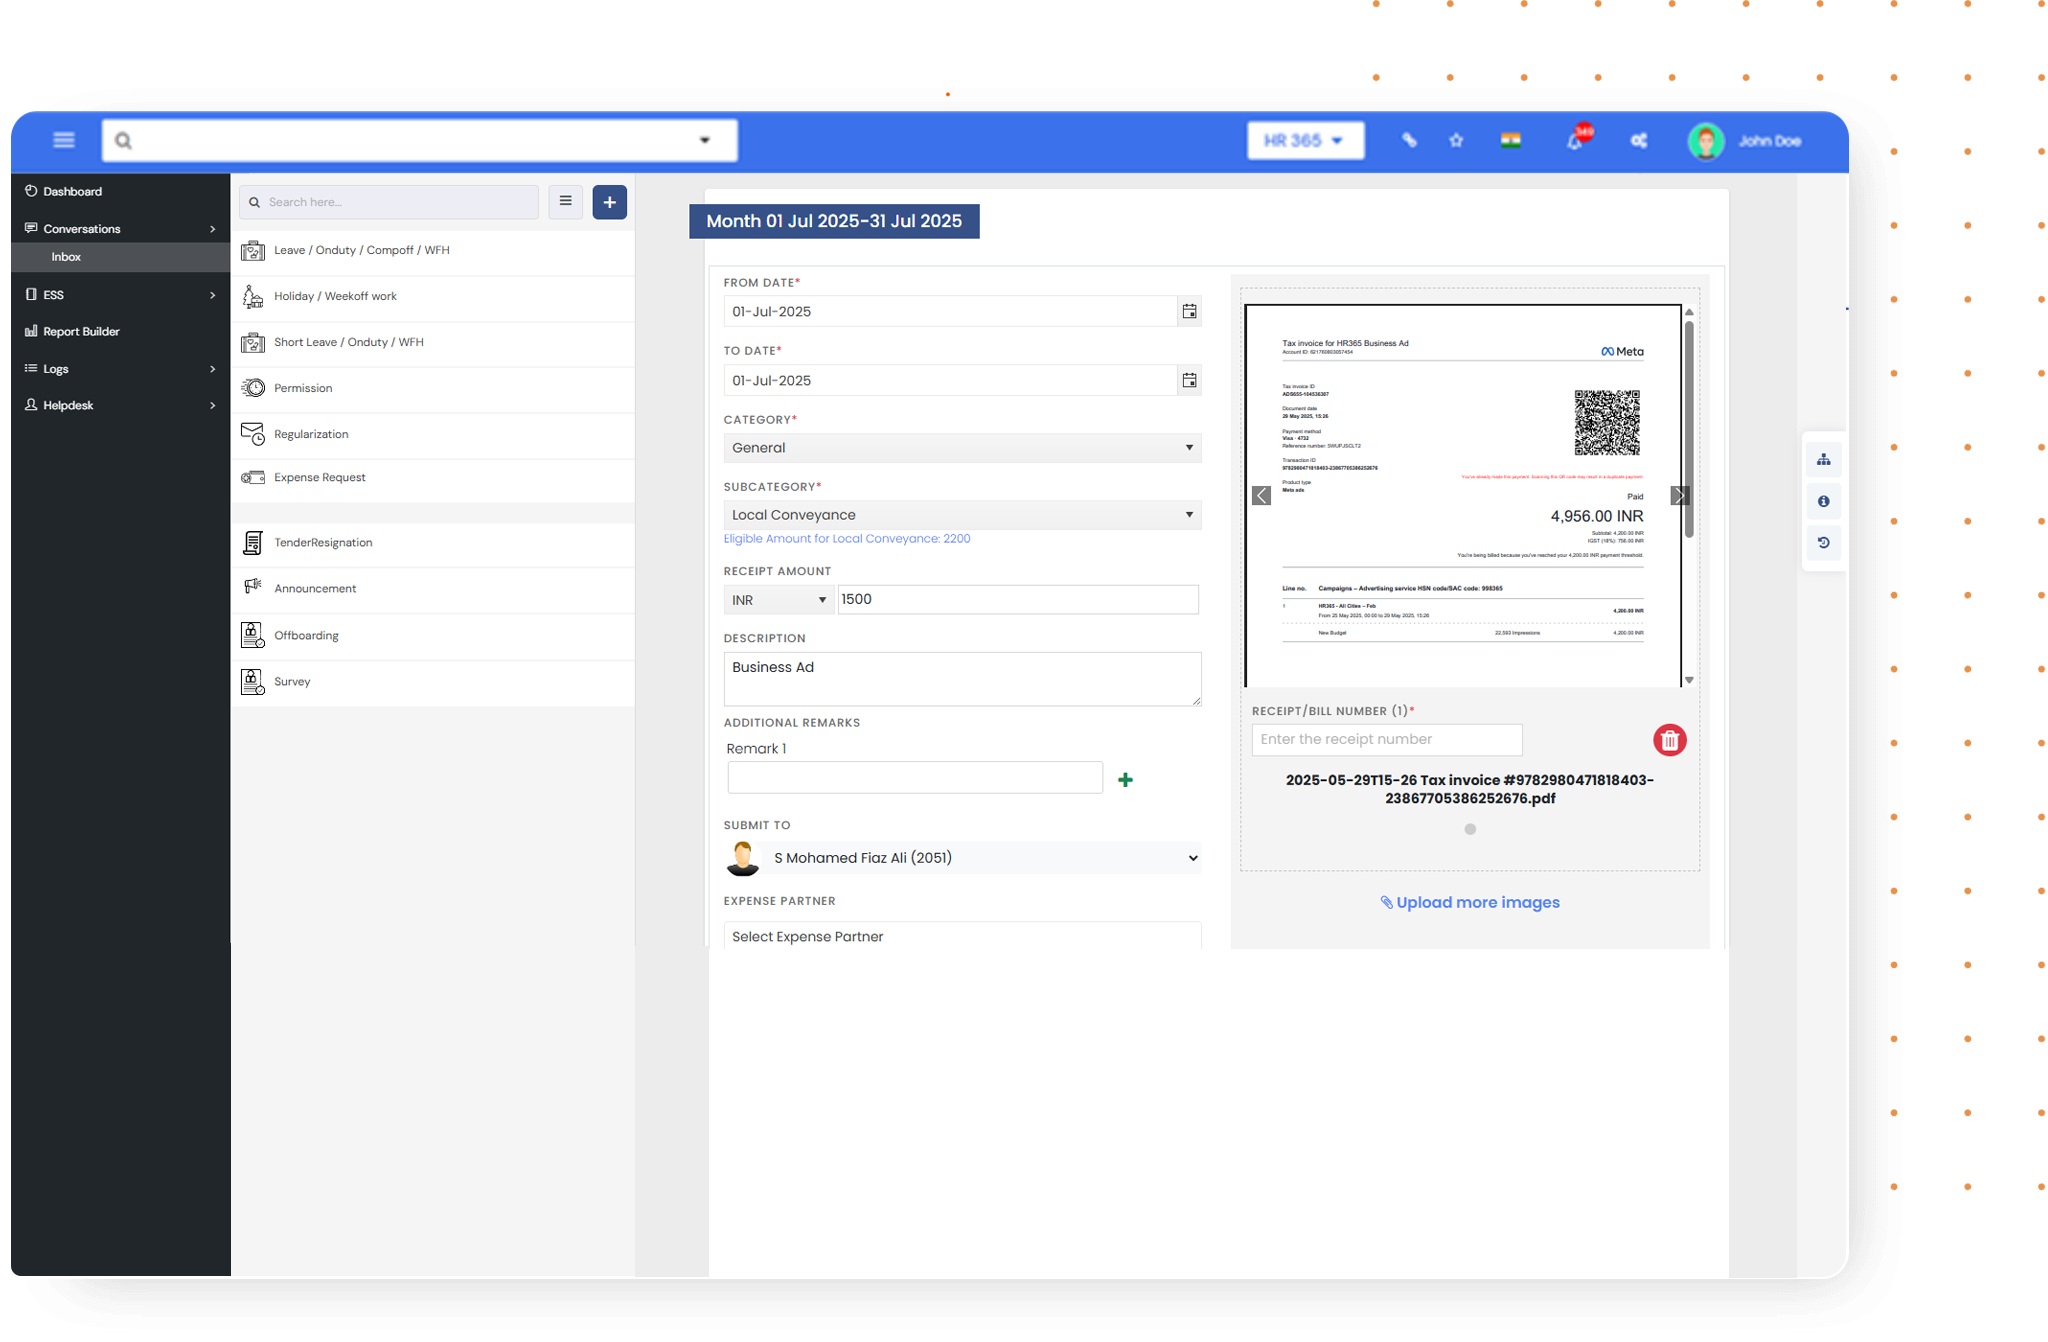Click the green plus to add a remark
Image resolution: width=2048 pixels, height=1342 pixels.
click(x=1126, y=780)
